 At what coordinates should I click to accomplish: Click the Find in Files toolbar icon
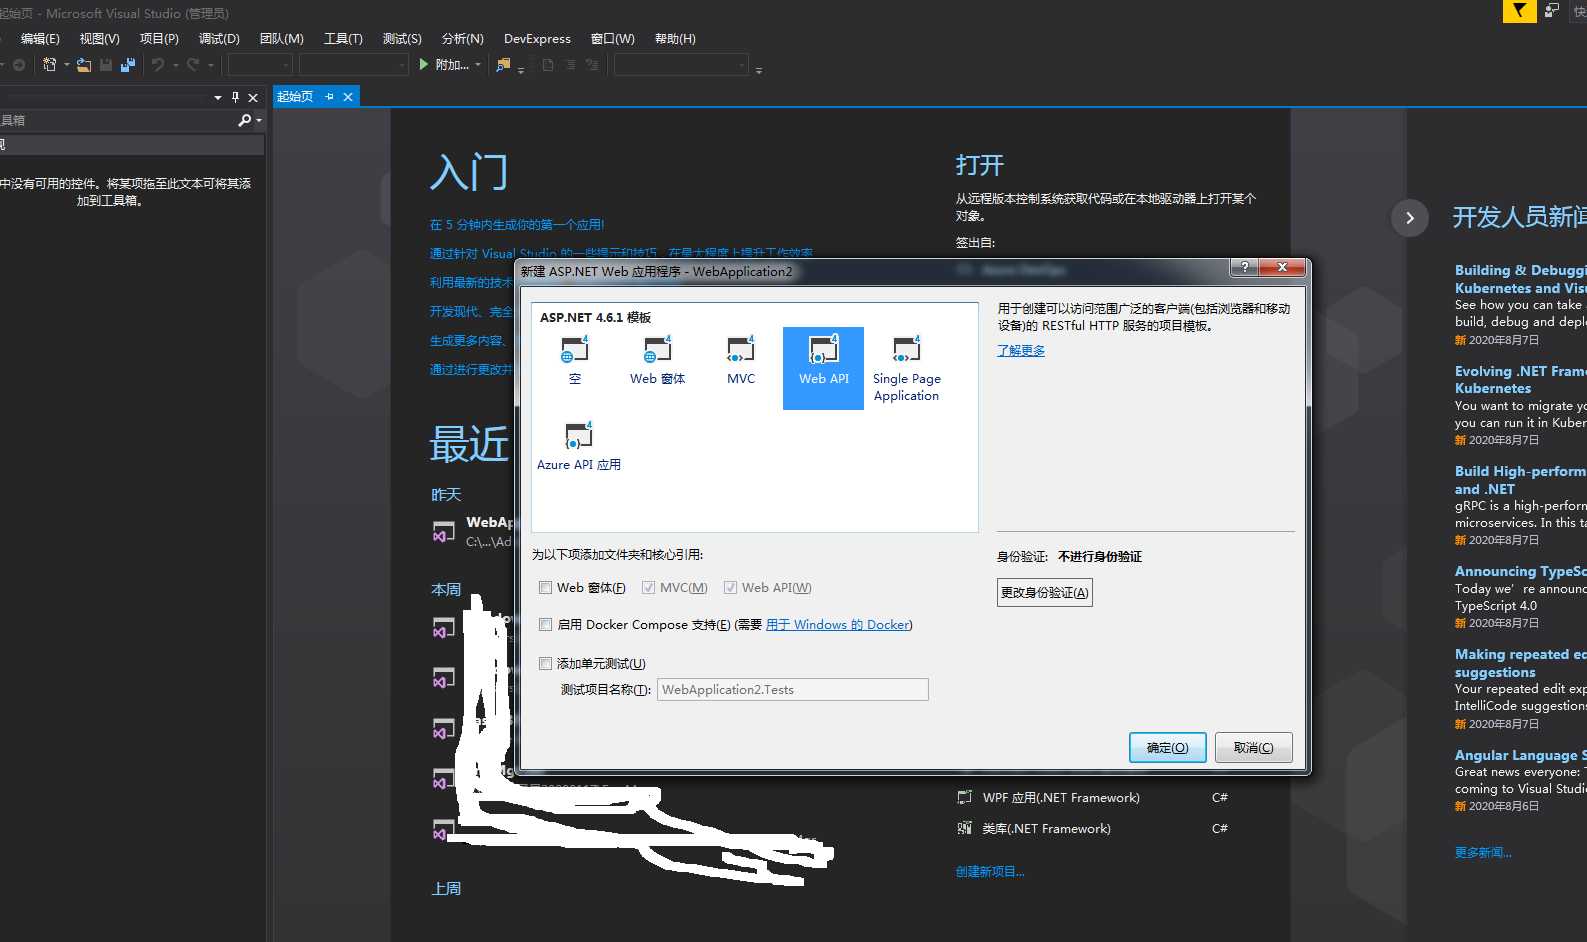[503, 65]
